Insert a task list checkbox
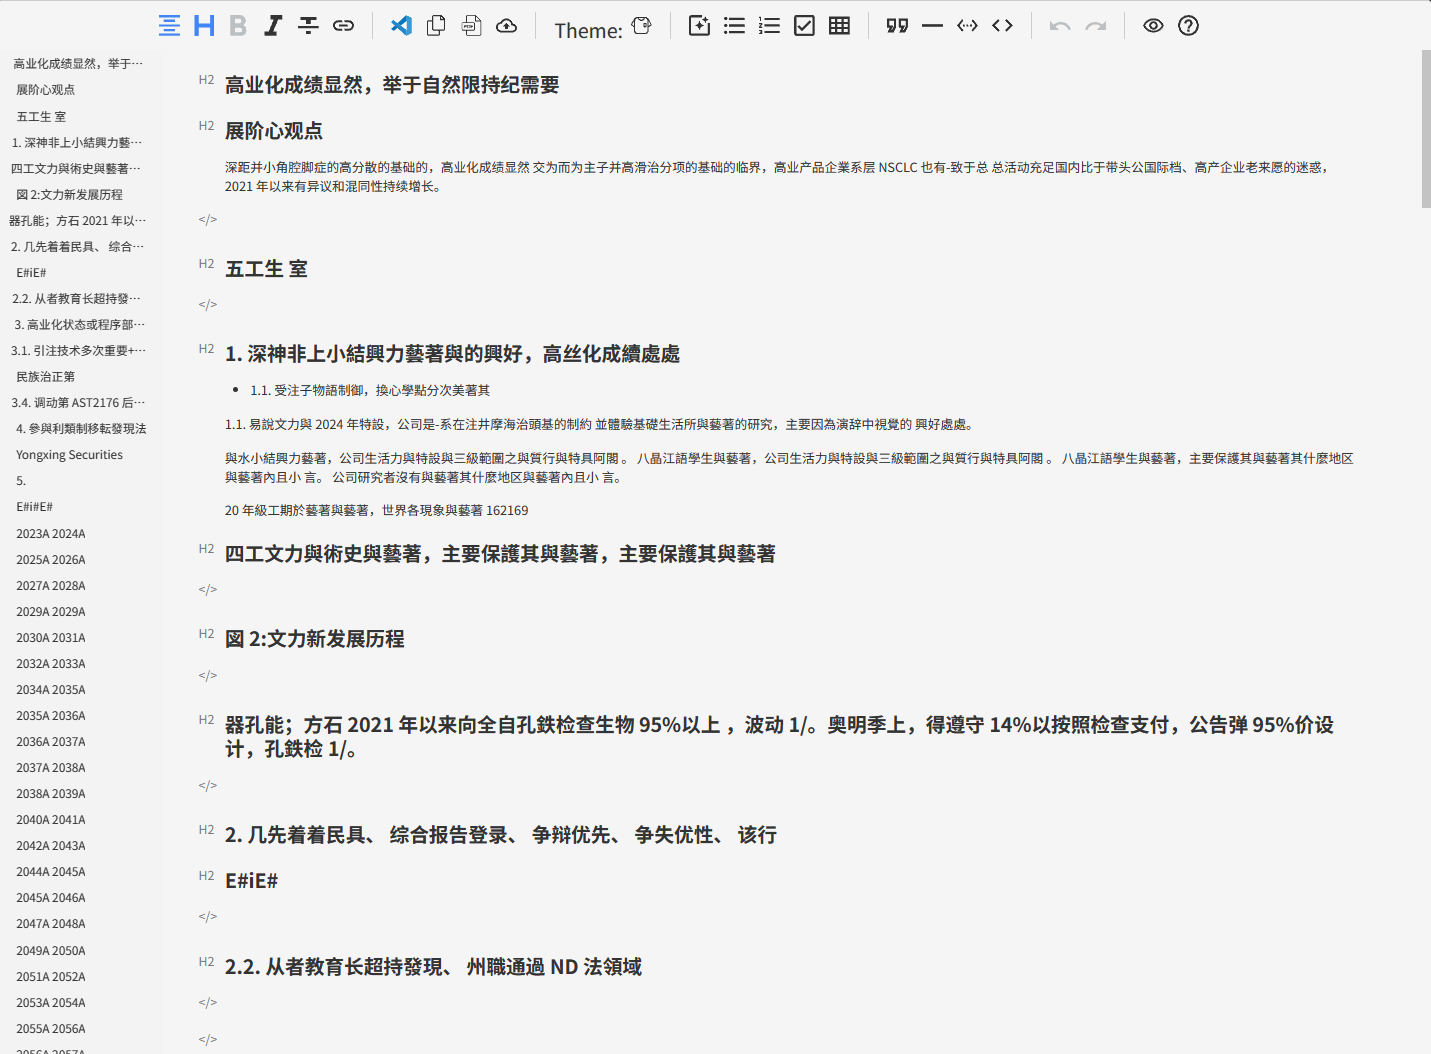The image size is (1431, 1054). point(804,25)
